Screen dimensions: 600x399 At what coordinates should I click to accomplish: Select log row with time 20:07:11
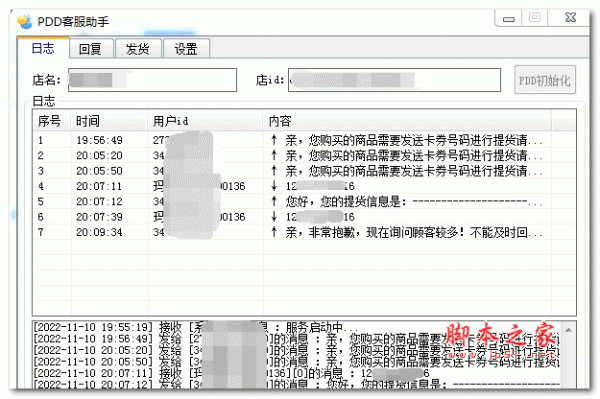tap(304, 186)
